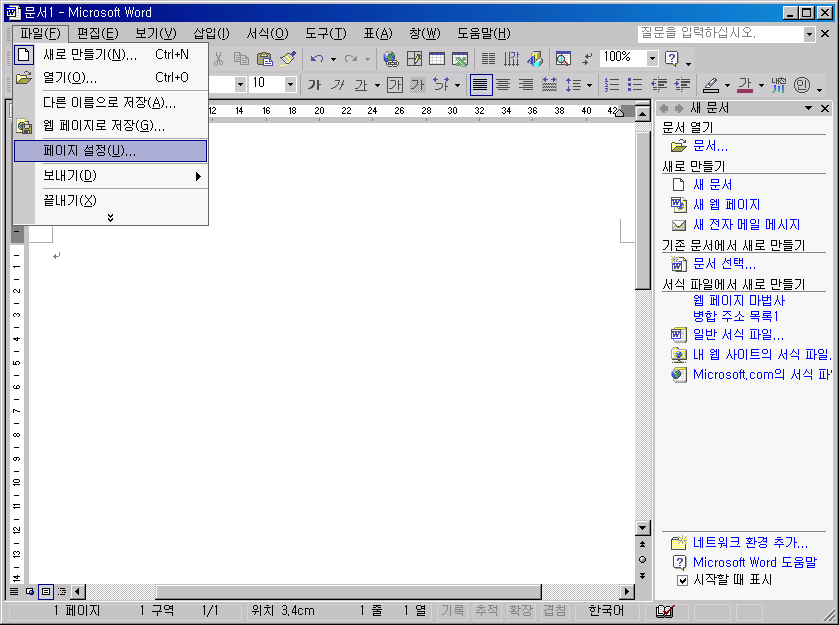
Task: Open the 보내기(D) submenu
Action: point(110,176)
